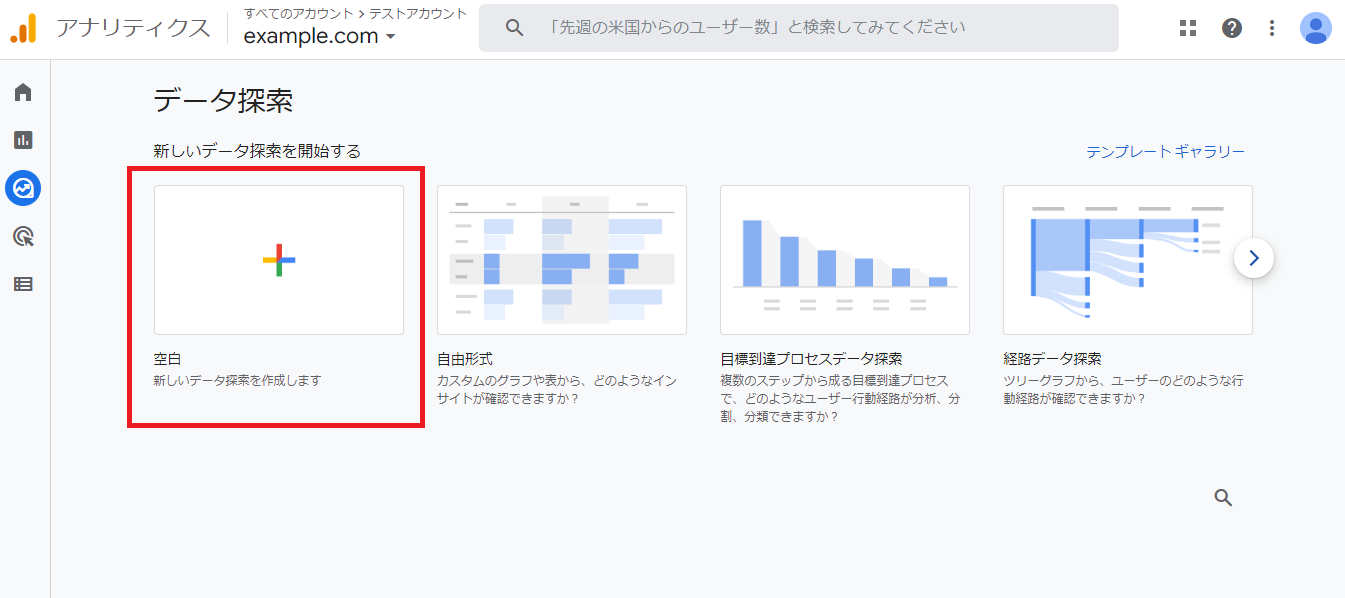The width and height of the screenshot is (1345, 598).
Task: Open the example.com property dropdown
Action: [320, 36]
